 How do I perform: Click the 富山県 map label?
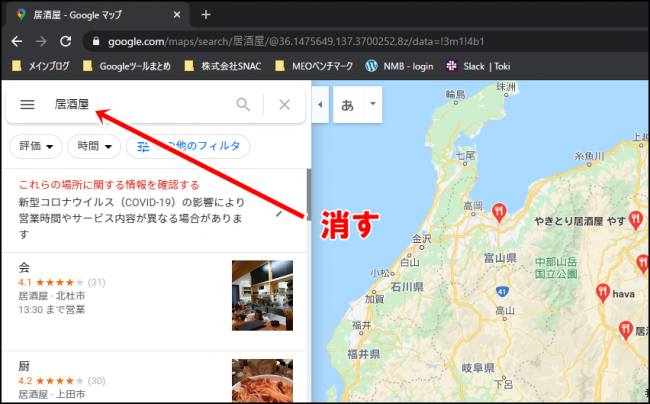tap(500, 259)
